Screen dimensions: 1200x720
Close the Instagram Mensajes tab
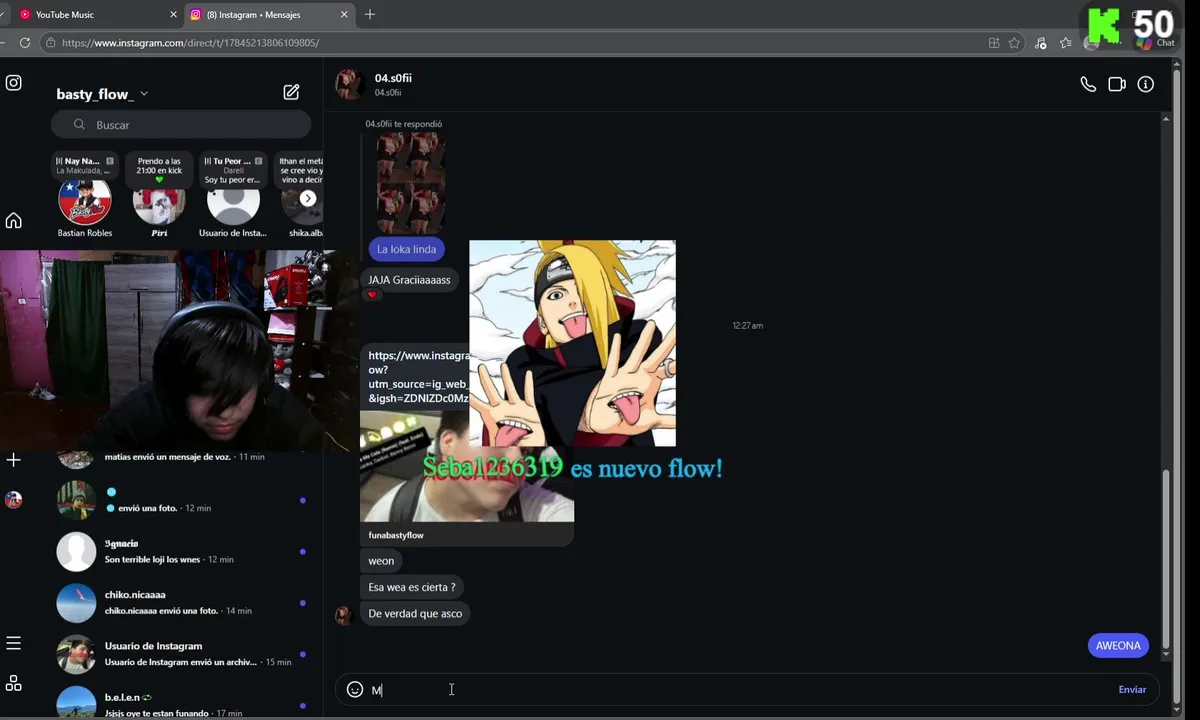345,15
